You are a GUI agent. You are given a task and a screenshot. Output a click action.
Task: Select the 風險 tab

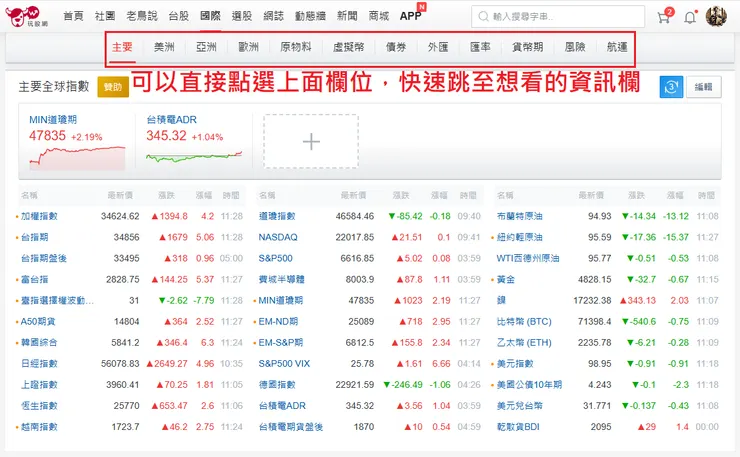pyautogui.click(x=575, y=47)
